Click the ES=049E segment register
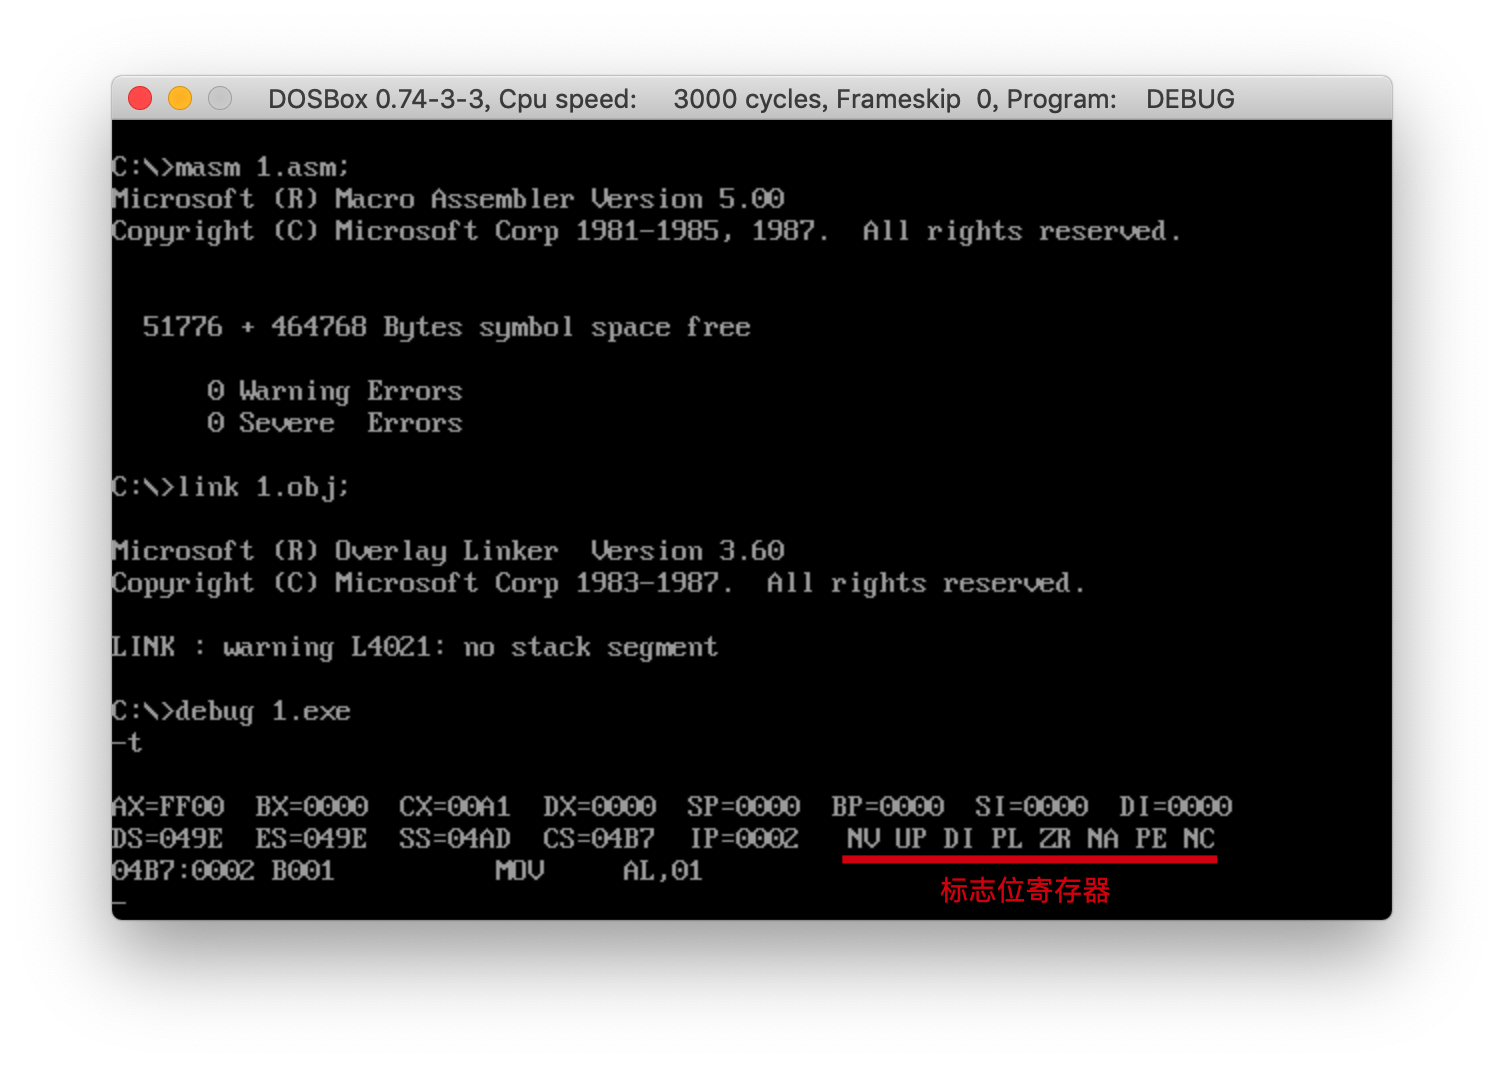The image size is (1504, 1068). (311, 838)
